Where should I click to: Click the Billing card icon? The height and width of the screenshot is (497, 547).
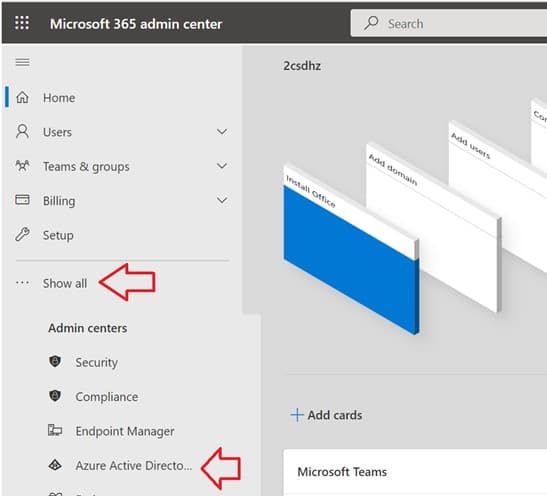(x=22, y=200)
